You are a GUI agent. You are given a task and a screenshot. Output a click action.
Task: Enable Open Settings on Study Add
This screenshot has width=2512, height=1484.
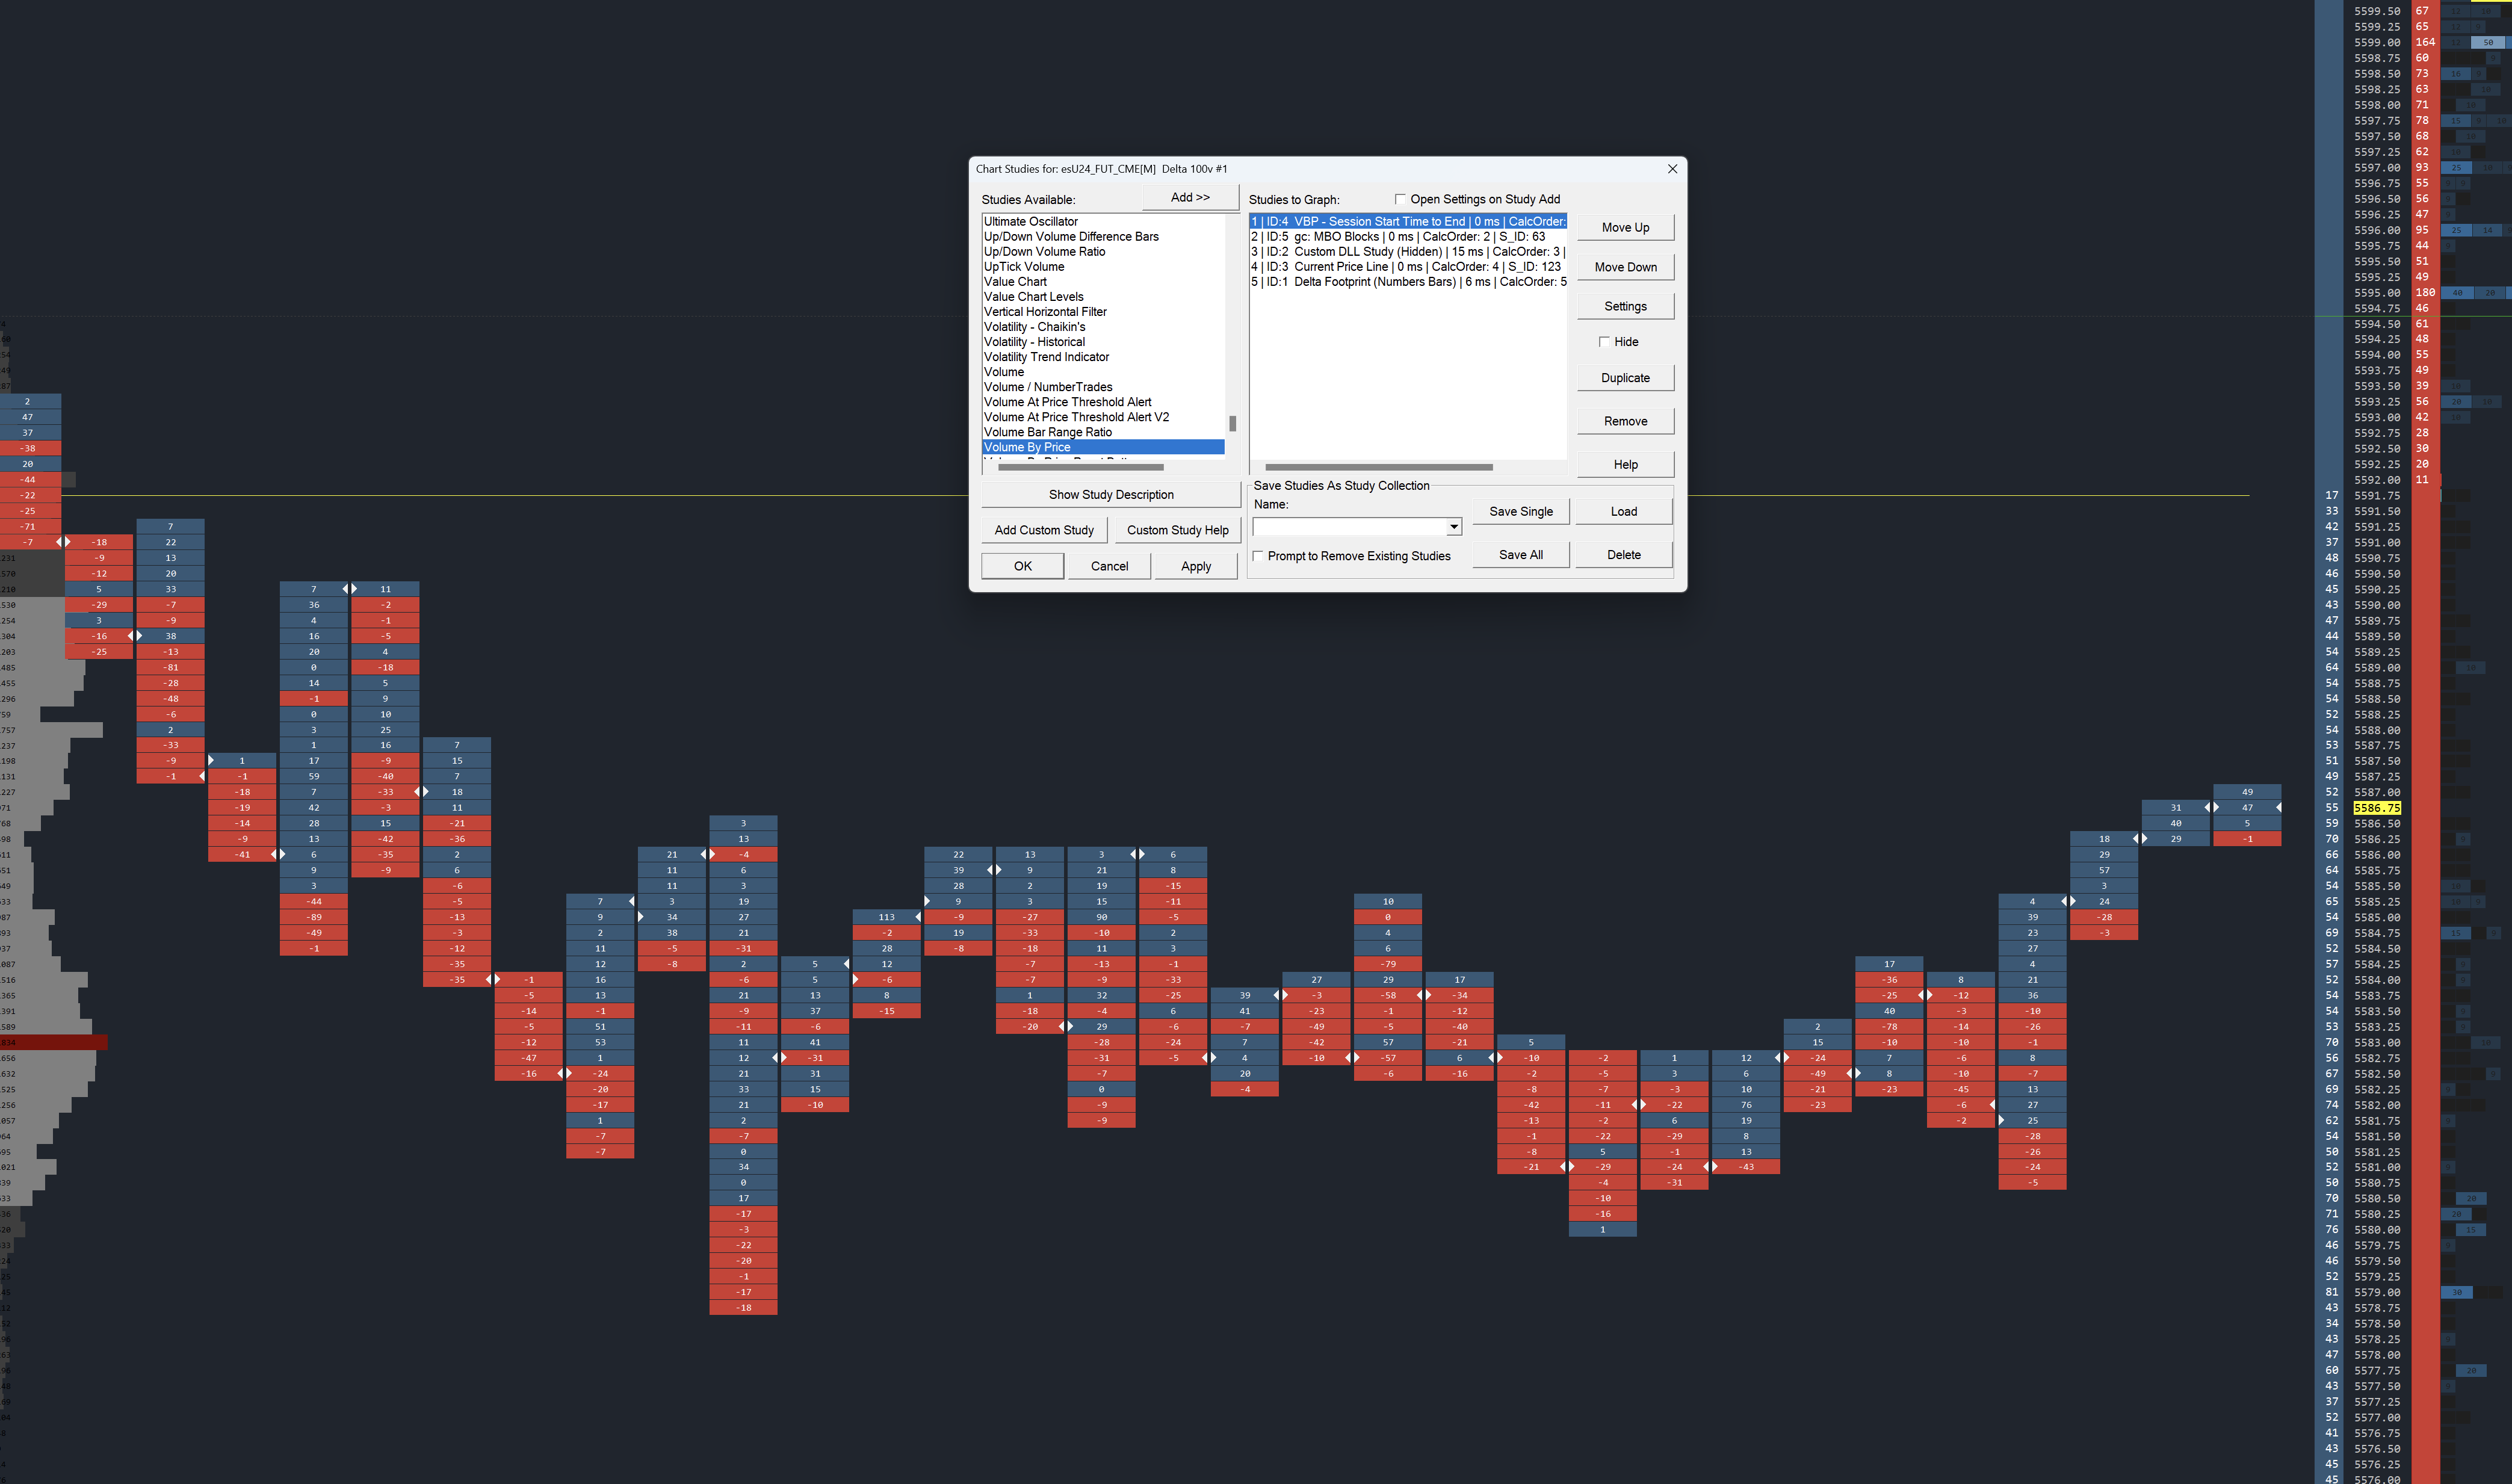point(1400,199)
